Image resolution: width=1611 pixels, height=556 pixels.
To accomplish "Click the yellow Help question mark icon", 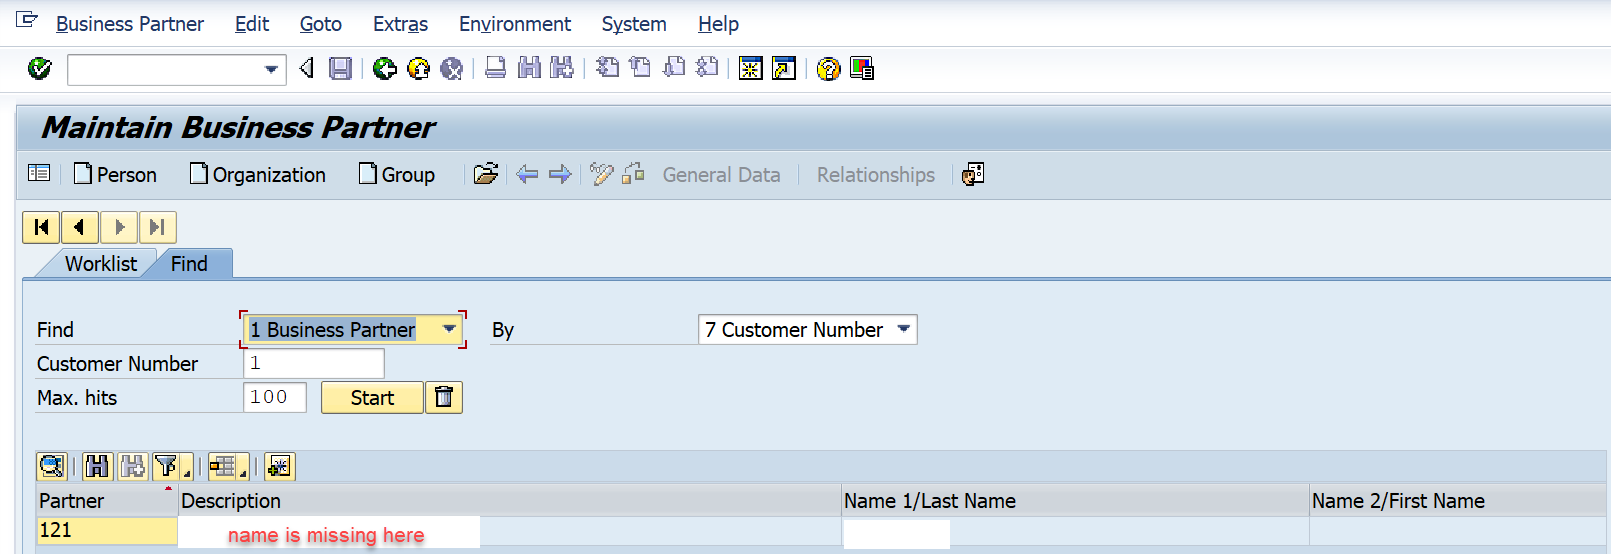I will pyautogui.click(x=828, y=68).
